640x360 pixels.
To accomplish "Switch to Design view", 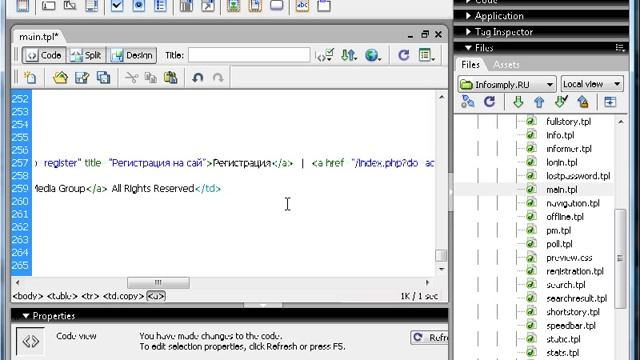I will 132,55.
